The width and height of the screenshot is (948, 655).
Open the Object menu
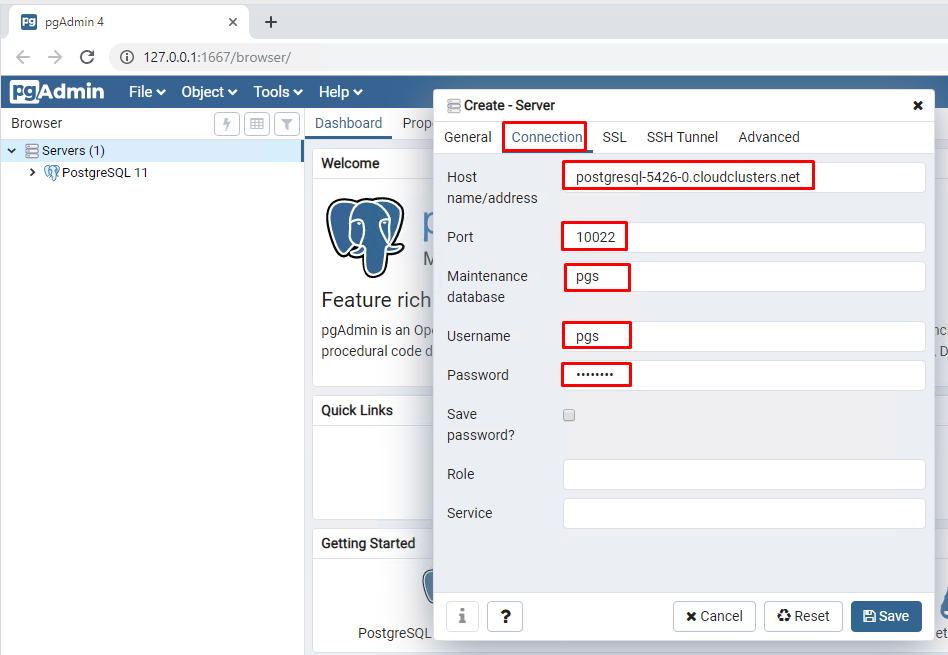pos(209,92)
